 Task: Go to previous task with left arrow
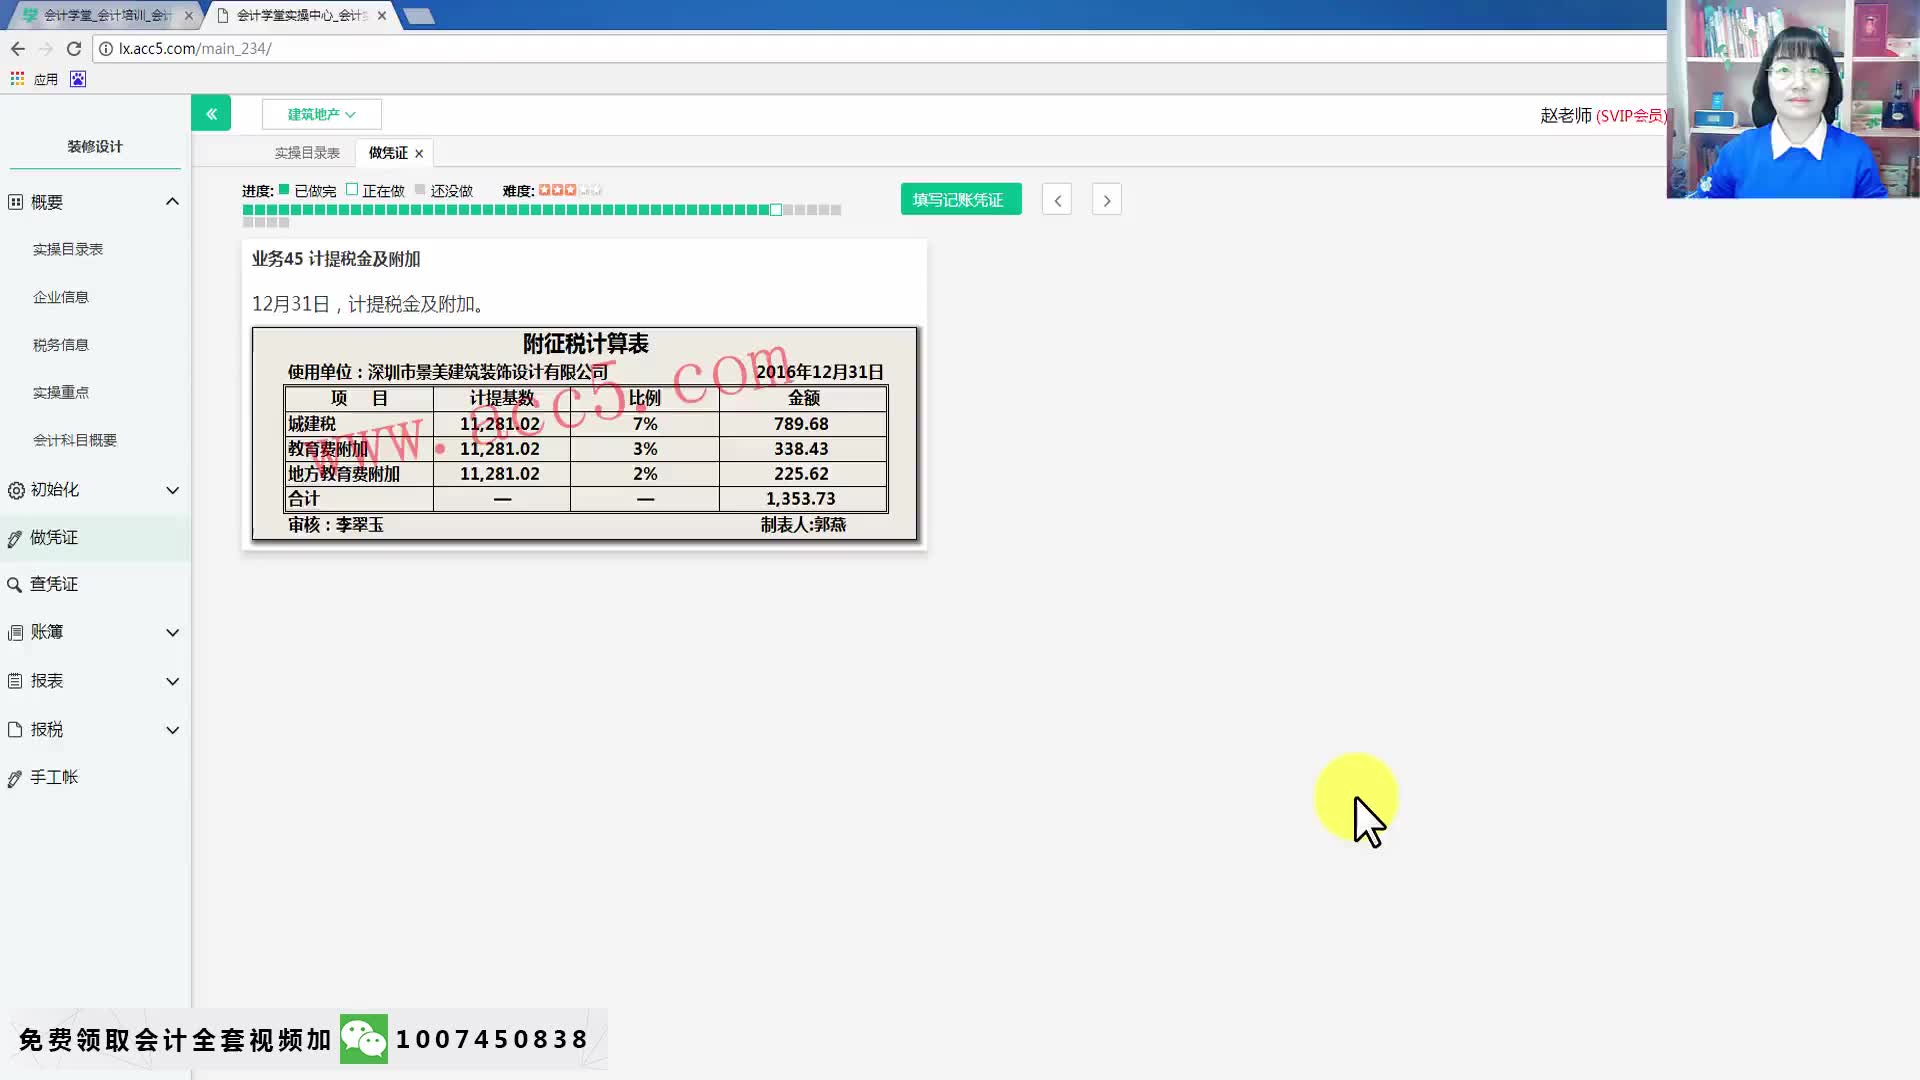(1057, 200)
